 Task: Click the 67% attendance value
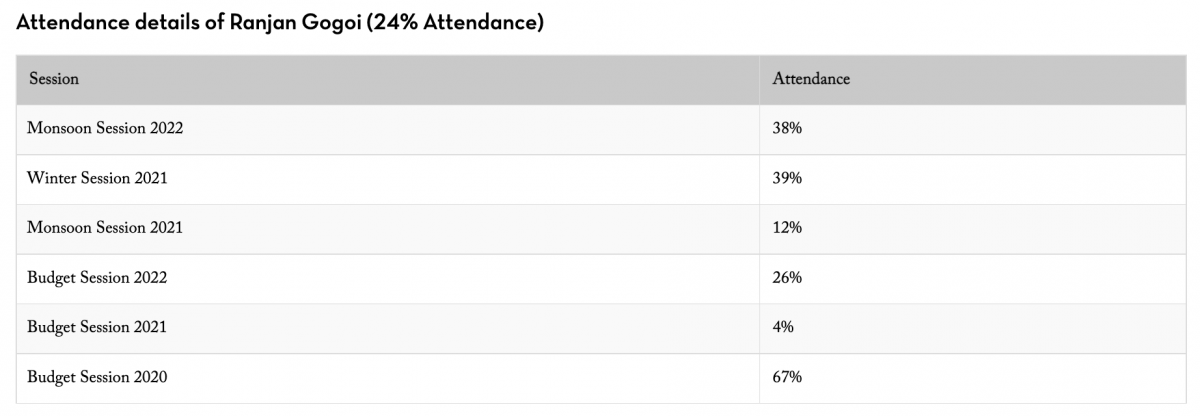(787, 377)
